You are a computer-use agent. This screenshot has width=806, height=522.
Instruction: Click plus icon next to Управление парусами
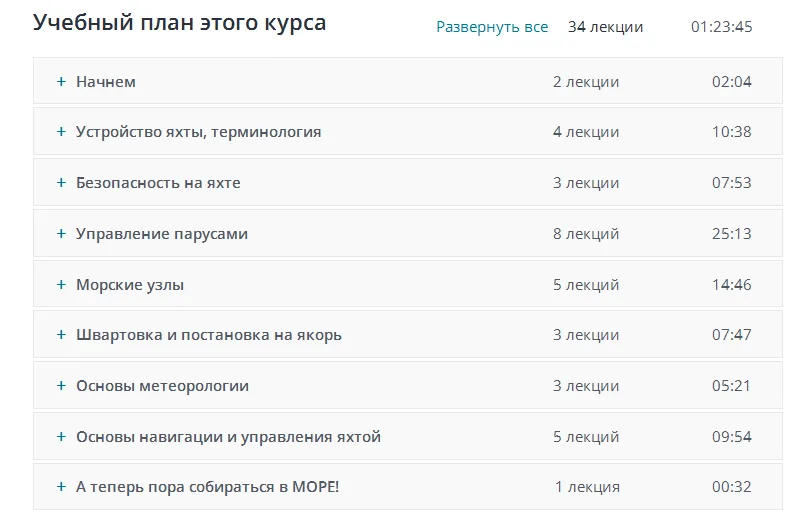(61, 234)
